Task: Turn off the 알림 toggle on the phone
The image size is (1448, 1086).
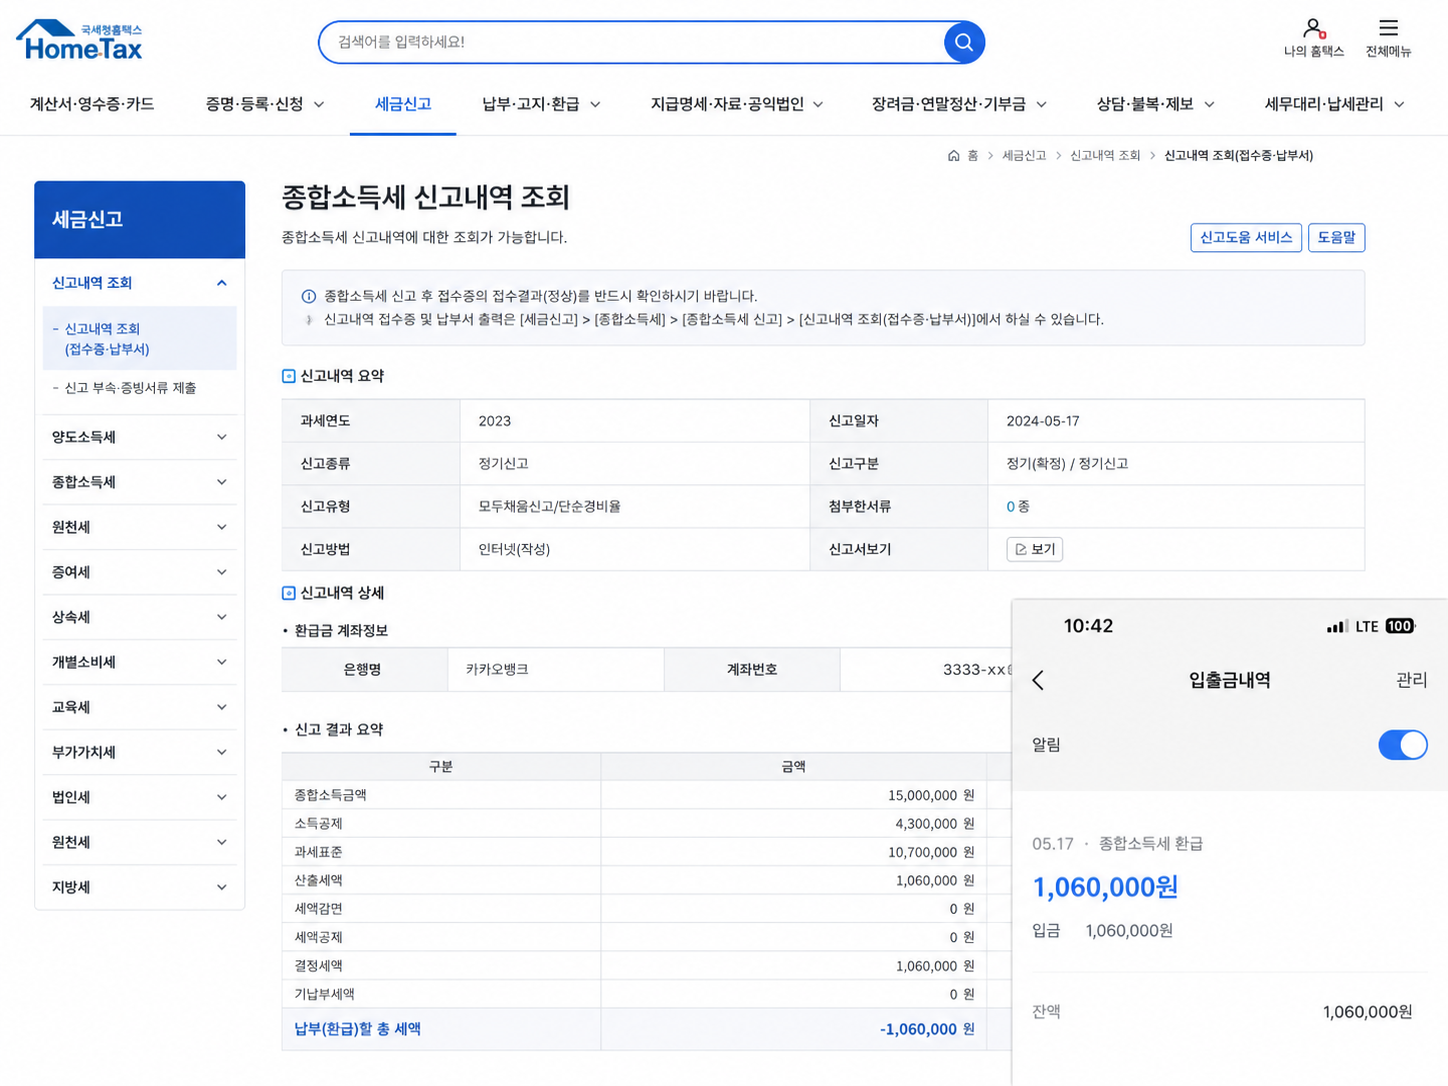Action: (1402, 745)
